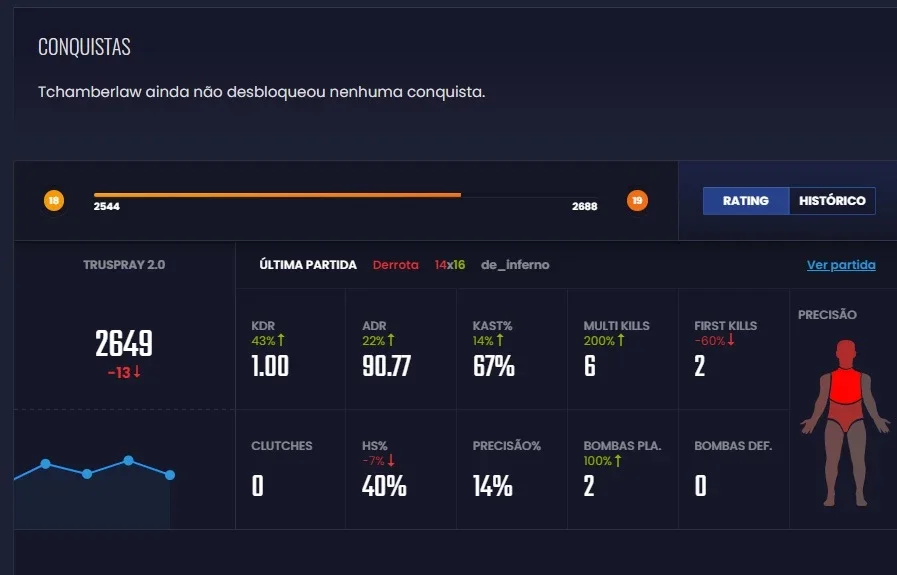Click the first visible rating graph point
897x575 pixels.
(46, 463)
